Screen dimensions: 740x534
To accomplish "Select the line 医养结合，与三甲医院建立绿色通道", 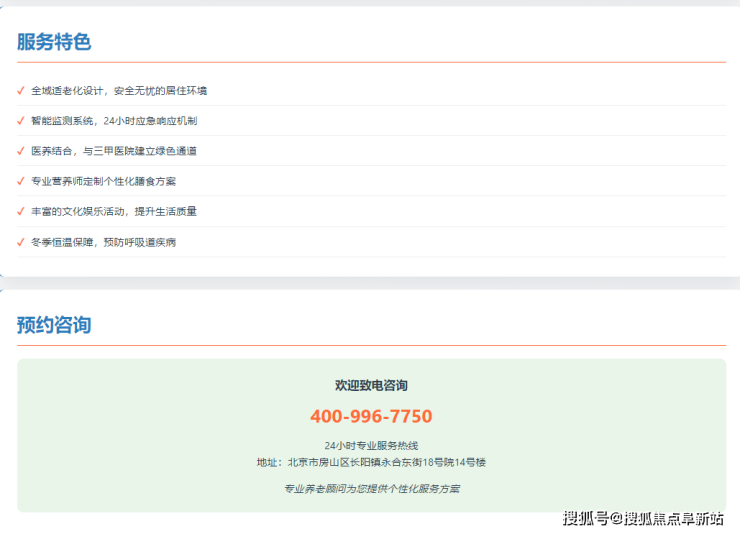I will pos(114,151).
